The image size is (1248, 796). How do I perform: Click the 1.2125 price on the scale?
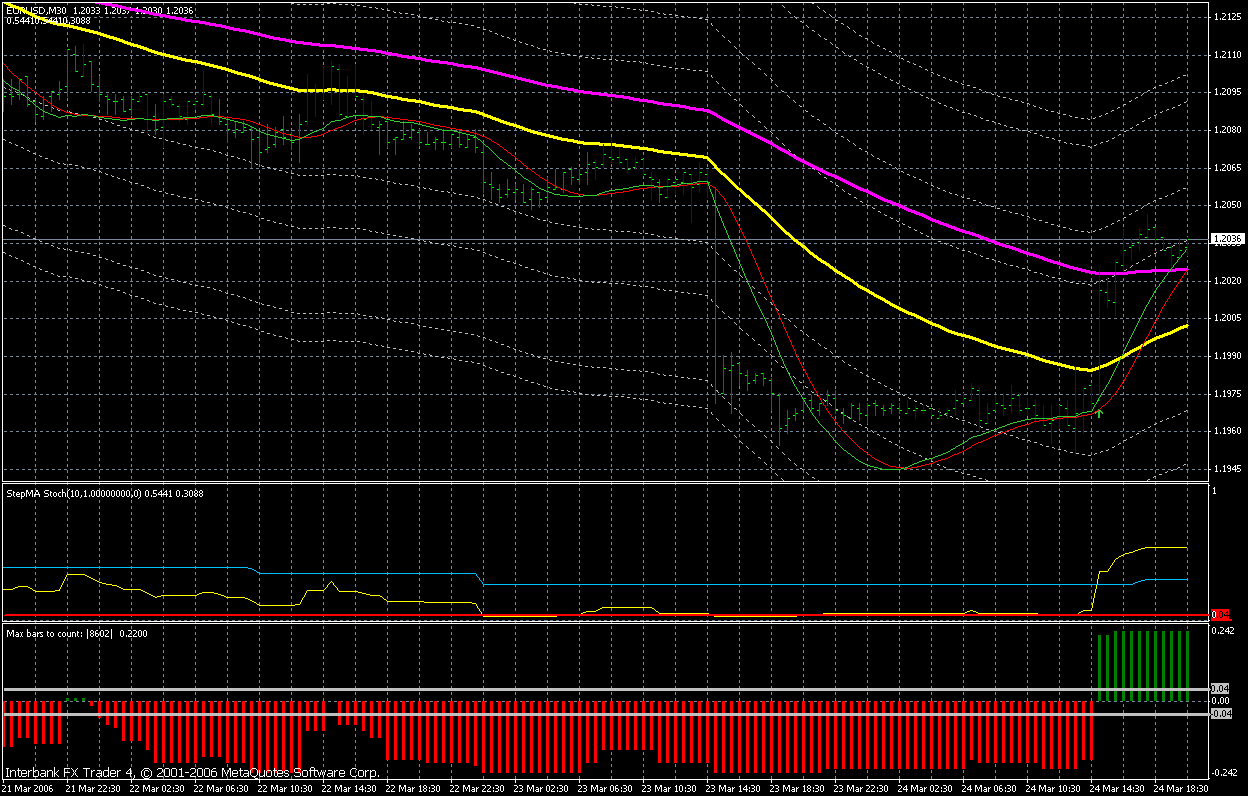pyautogui.click(x=1227, y=17)
